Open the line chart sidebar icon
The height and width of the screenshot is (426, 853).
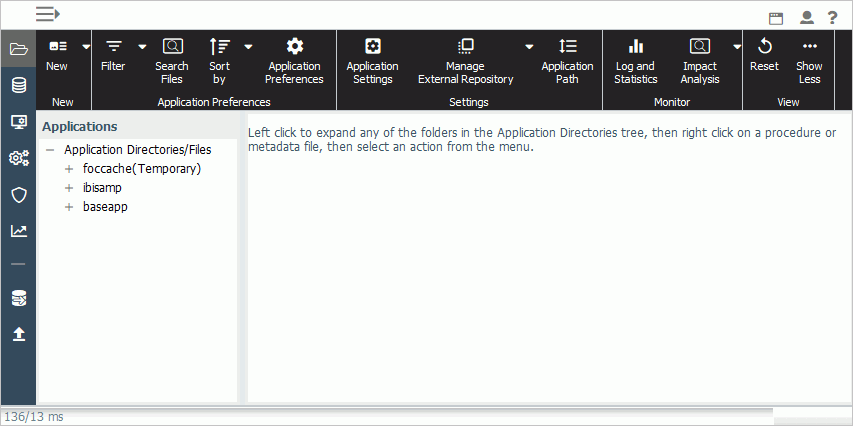18,231
